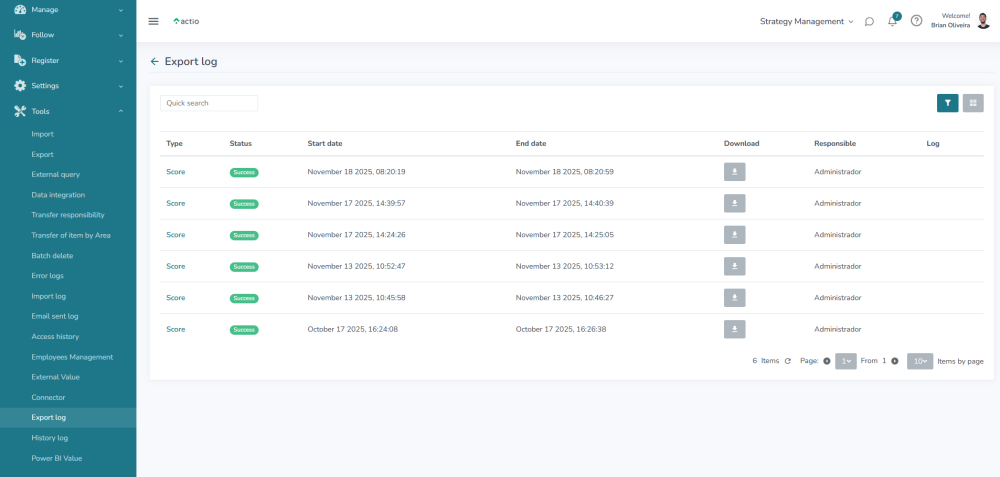This screenshot has height=477, width=1000.
Task: Click the Success badge in October 17 row
Action: (244, 330)
